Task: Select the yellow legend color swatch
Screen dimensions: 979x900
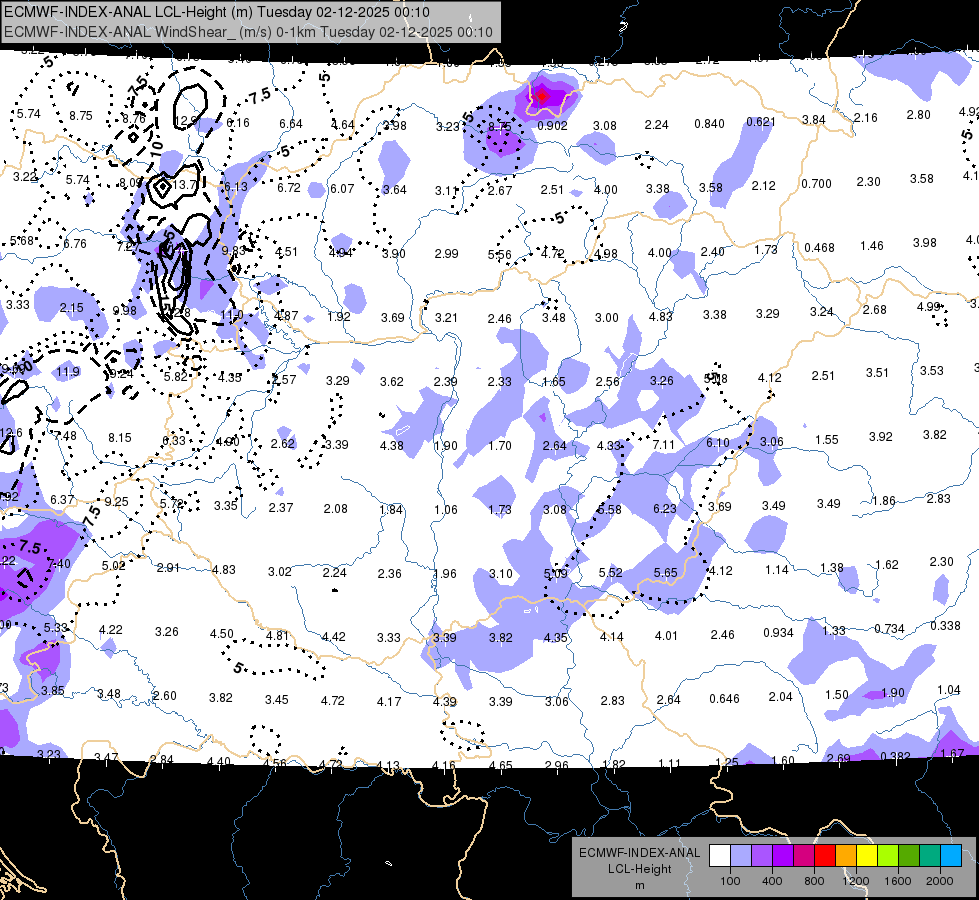Action: tap(867, 856)
